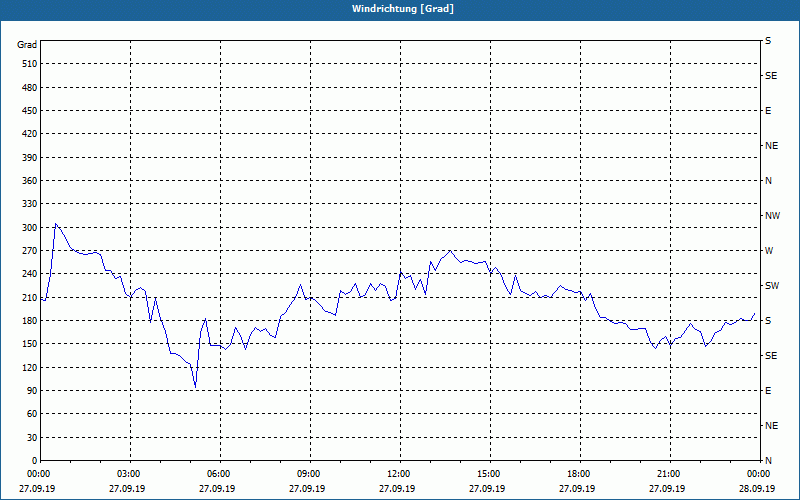The width and height of the screenshot is (800, 500).
Task: Click the 18:00 time label
Action: point(577,474)
